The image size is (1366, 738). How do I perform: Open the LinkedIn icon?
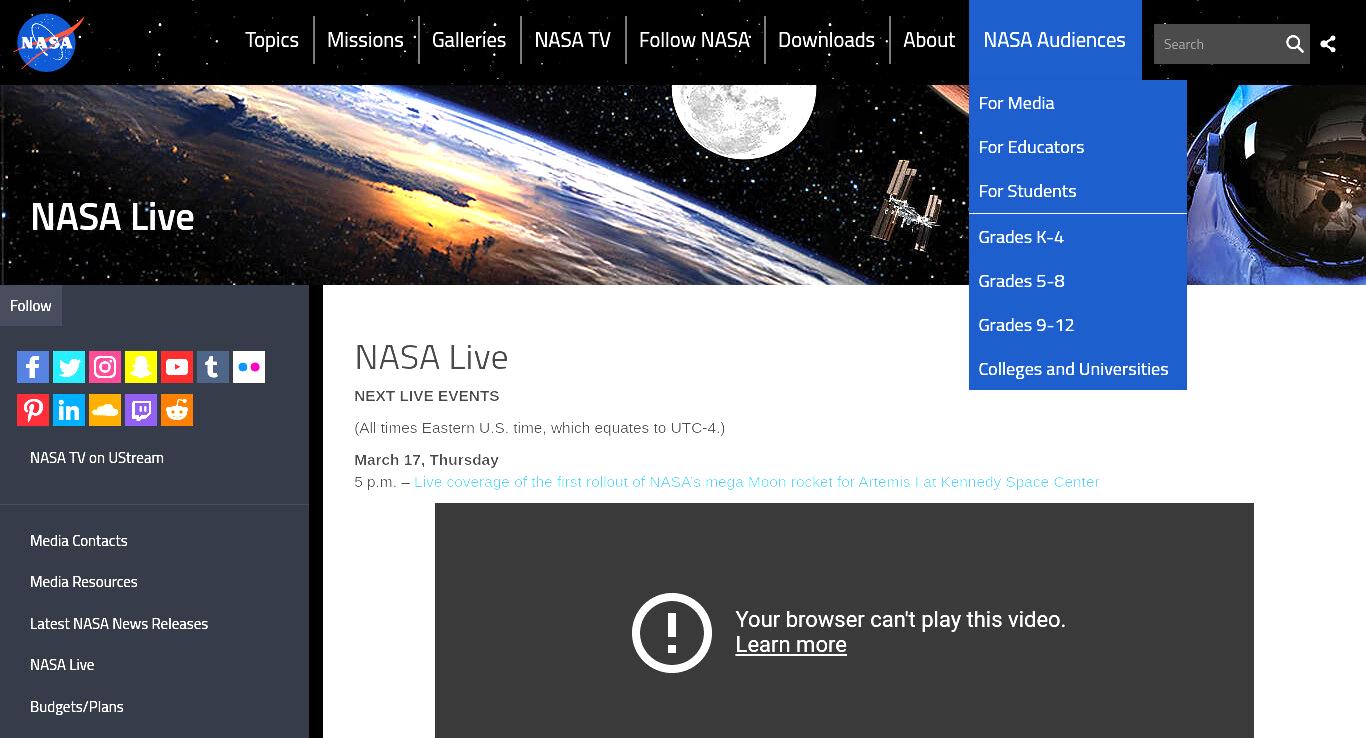[x=69, y=410]
